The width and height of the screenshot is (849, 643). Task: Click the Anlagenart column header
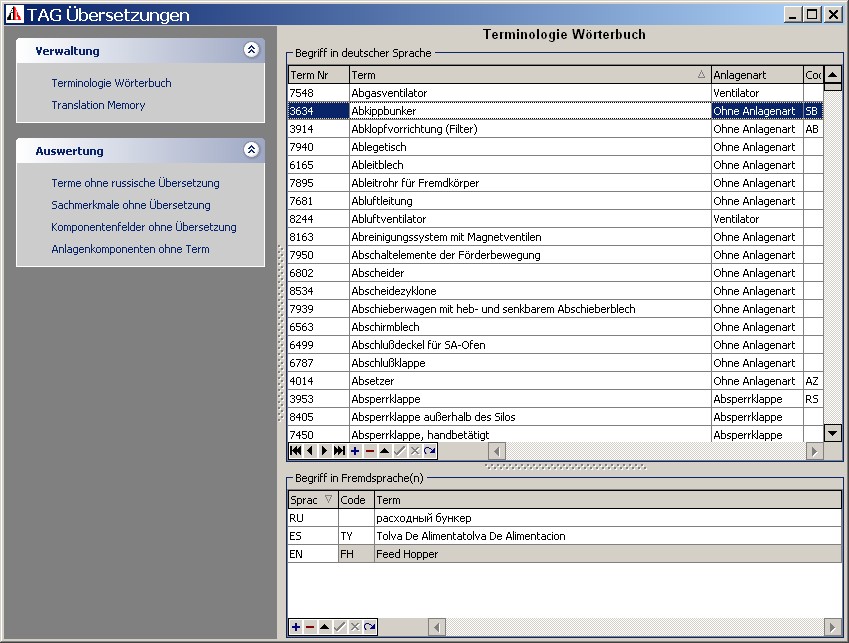(x=757, y=75)
